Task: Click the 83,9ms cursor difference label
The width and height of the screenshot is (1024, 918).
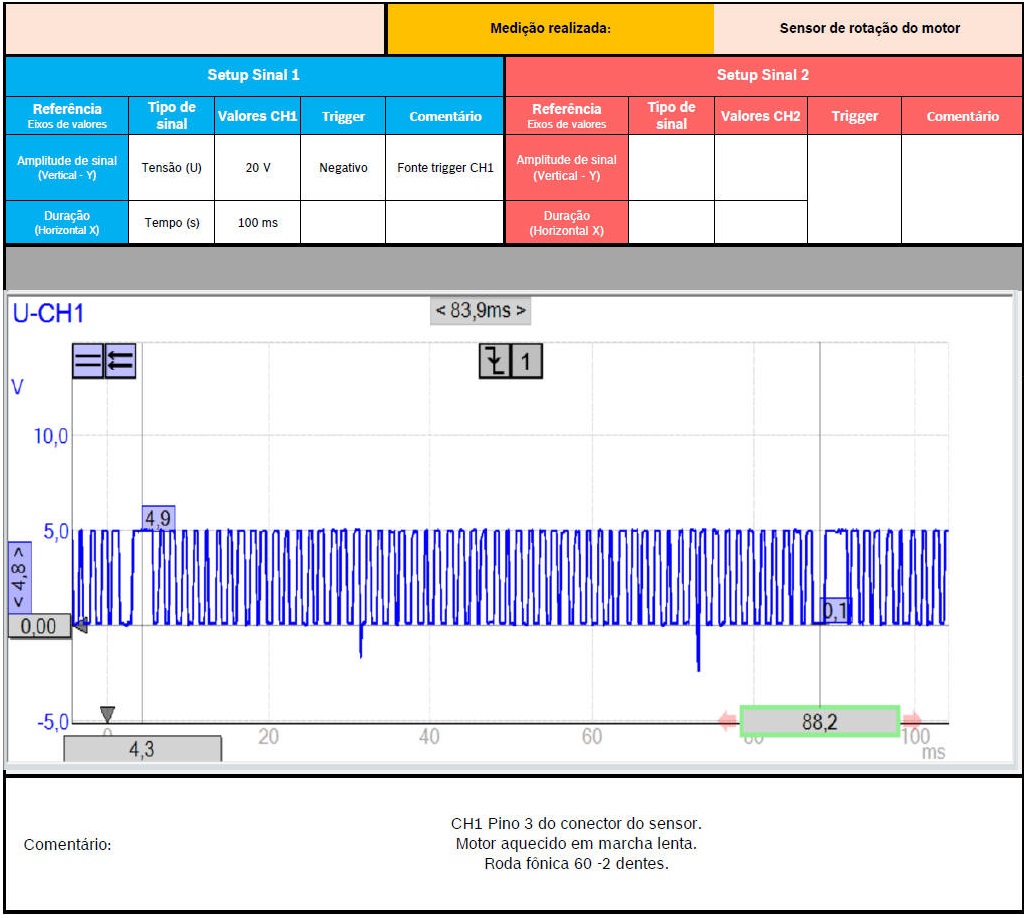Action: coord(480,311)
